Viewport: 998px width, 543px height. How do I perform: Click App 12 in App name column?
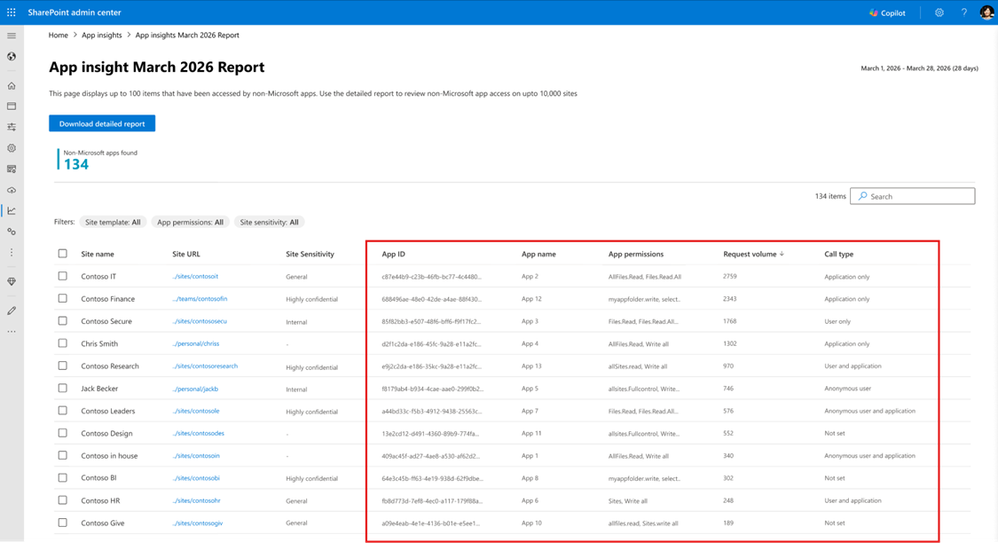[531, 299]
